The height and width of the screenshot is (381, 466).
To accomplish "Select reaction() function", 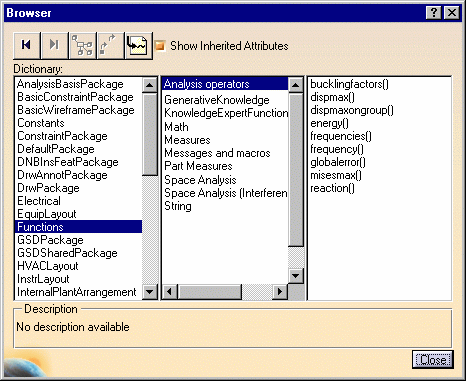I will (332, 188).
